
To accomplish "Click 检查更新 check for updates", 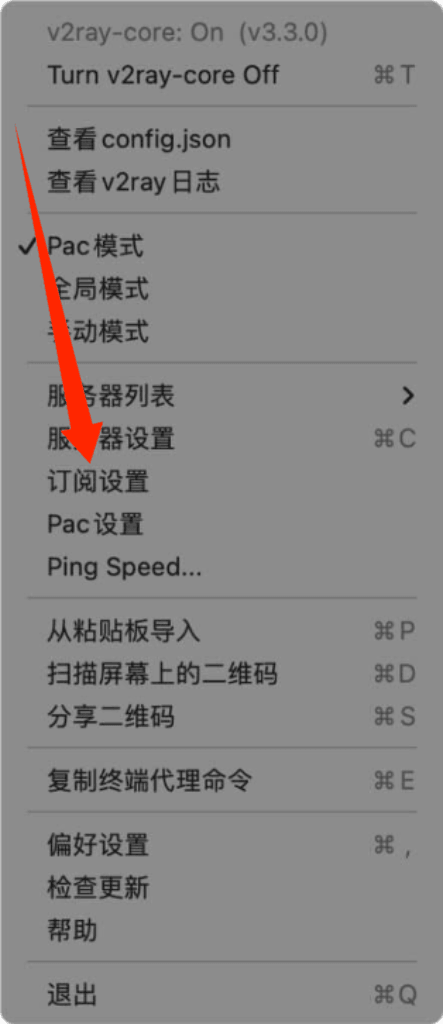I will (222, 888).
